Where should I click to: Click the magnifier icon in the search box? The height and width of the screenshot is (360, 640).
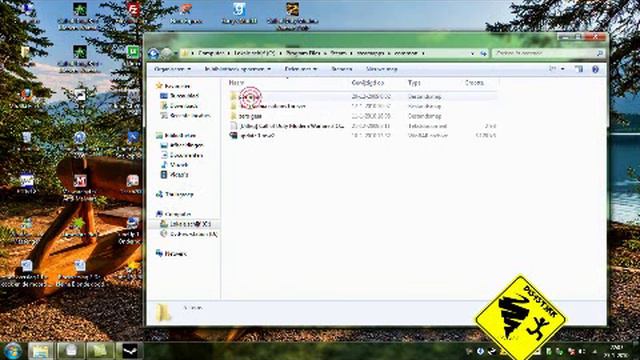(600, 53)
